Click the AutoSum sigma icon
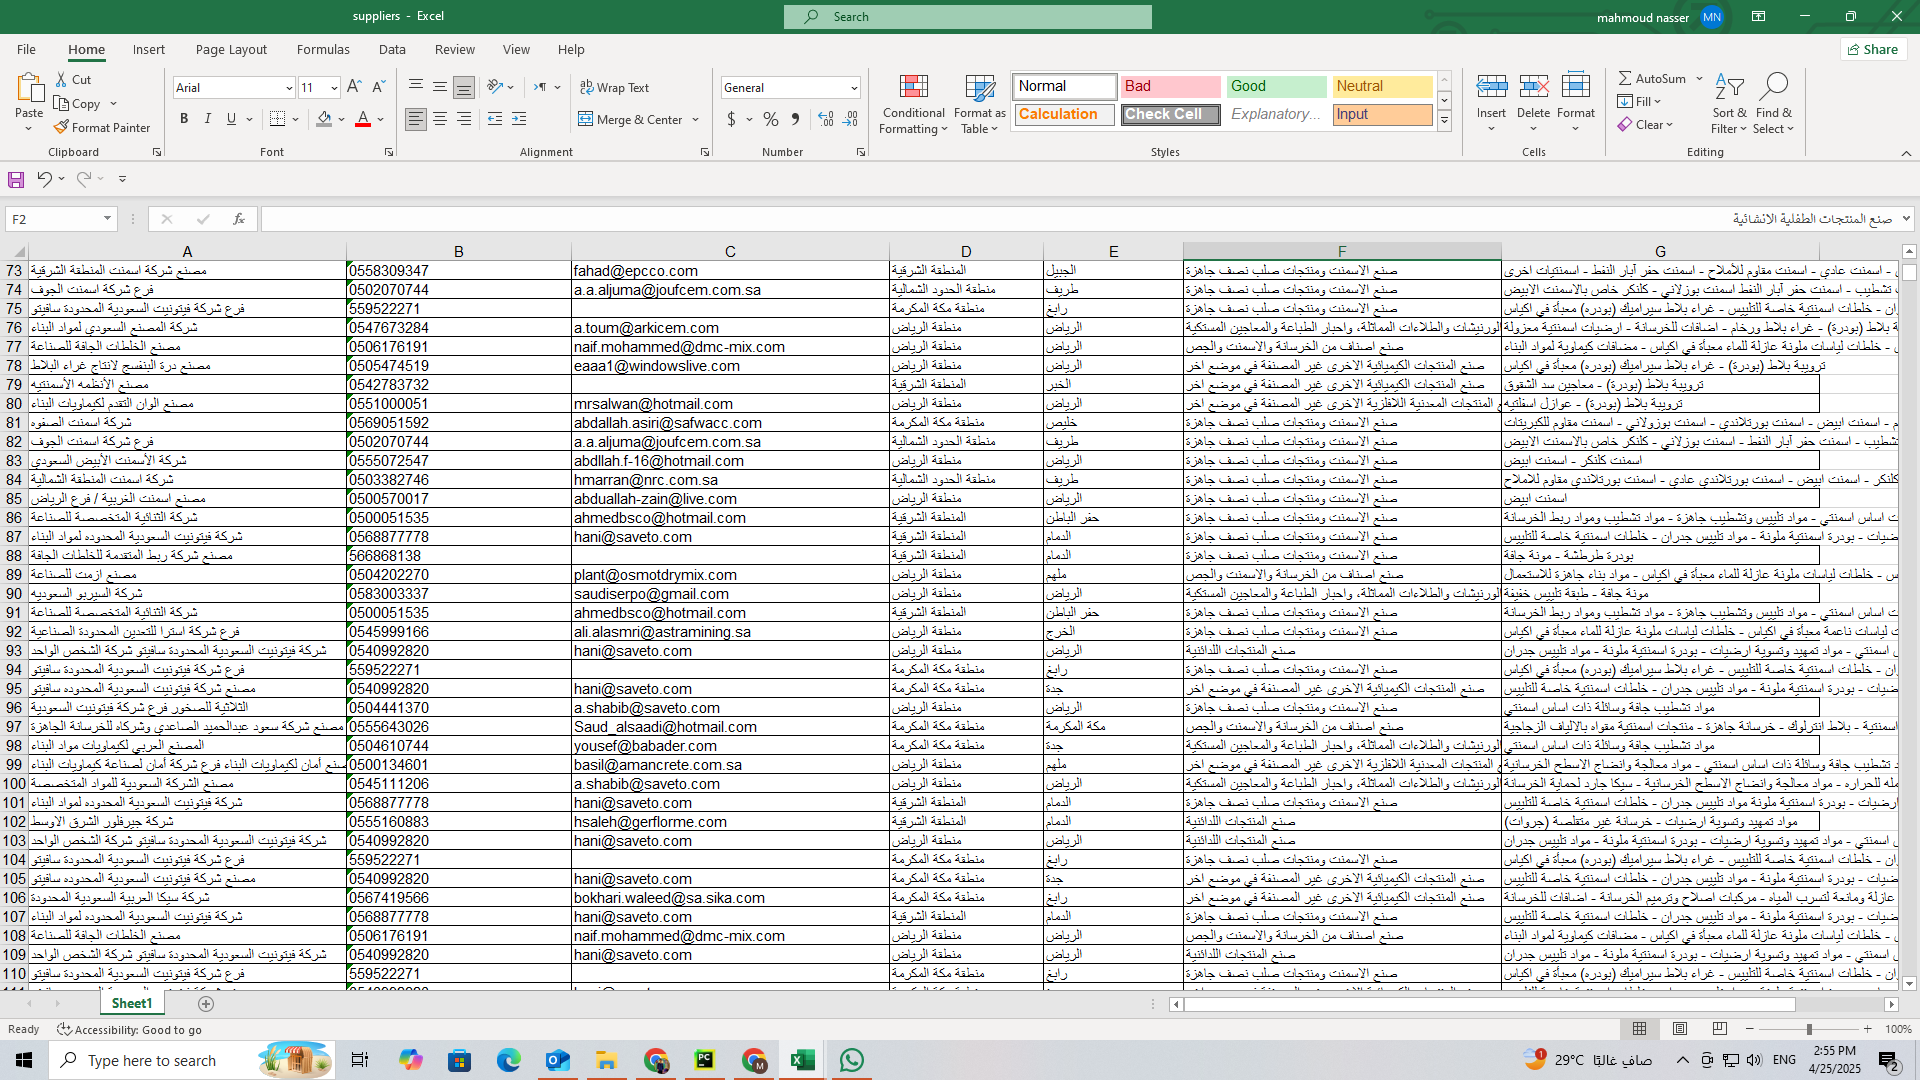This screenshot has width=1920, height=1080. pyautogui.click(x=1625, y=78)
